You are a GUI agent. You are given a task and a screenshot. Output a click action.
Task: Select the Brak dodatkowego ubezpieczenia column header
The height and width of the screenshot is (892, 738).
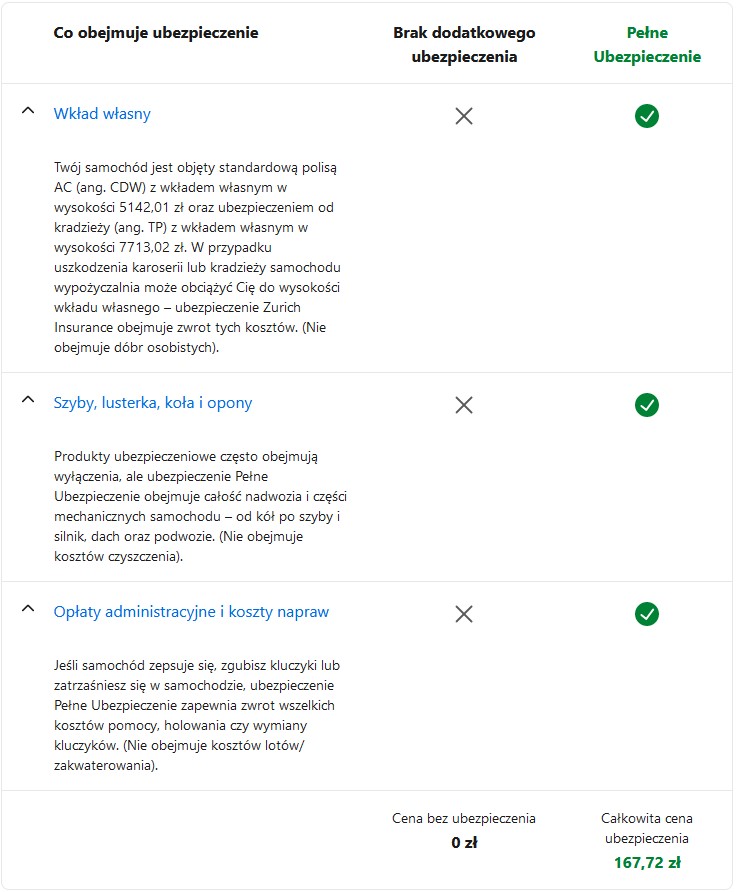464,44
